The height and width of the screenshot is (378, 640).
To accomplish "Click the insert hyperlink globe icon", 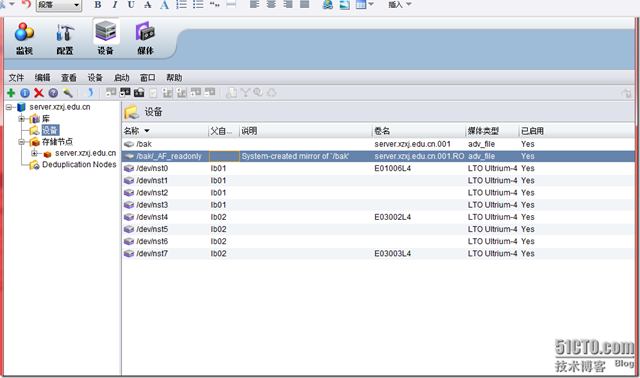I will point(327,4).
